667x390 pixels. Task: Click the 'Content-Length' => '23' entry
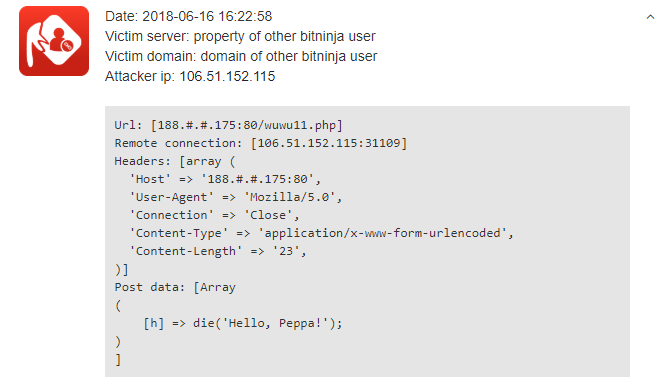click(218, 251)
